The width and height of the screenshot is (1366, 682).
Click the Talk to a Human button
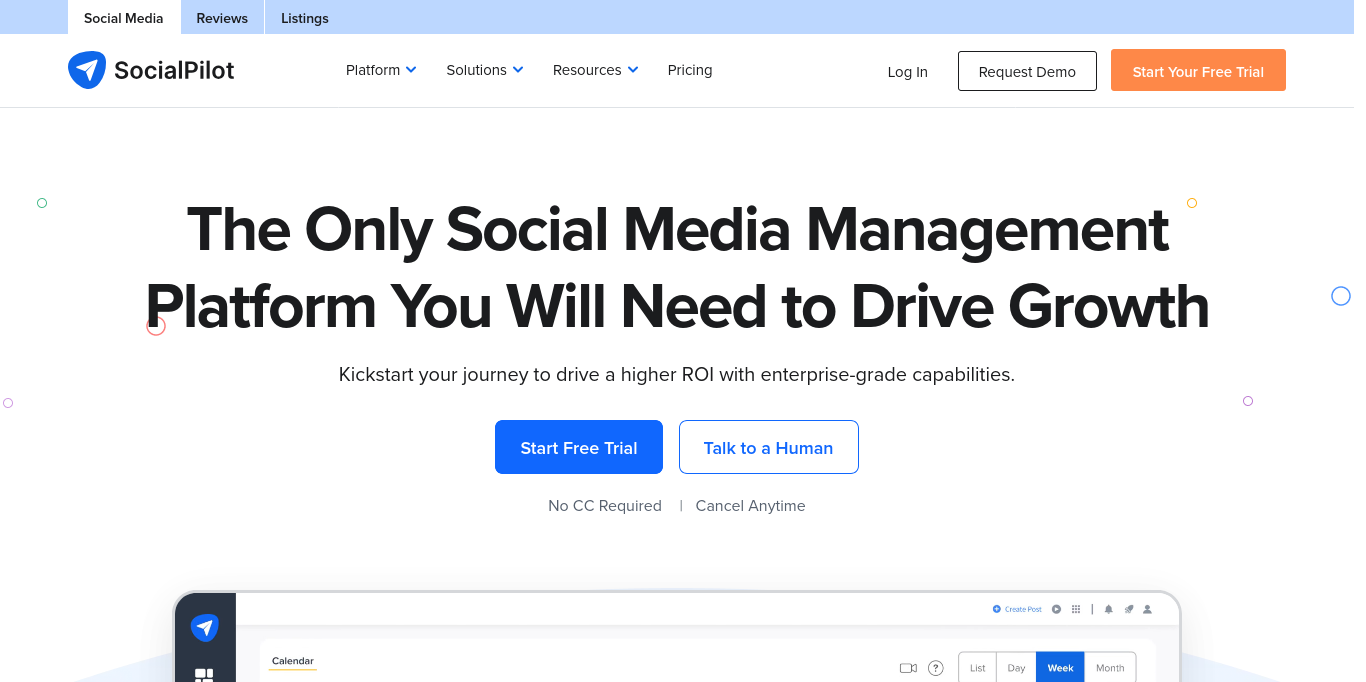(768, 447)
